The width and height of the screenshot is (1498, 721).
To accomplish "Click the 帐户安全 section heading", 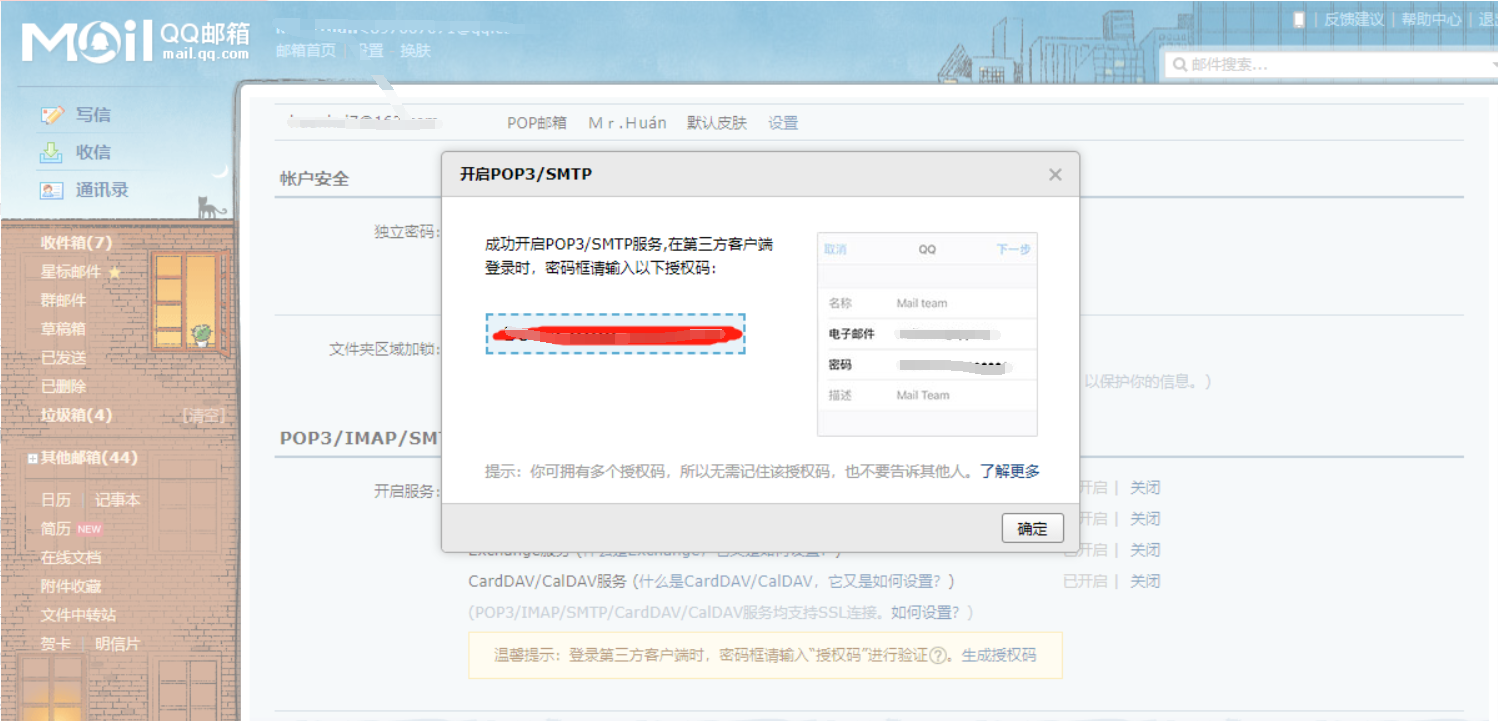I will click(315, 179).
